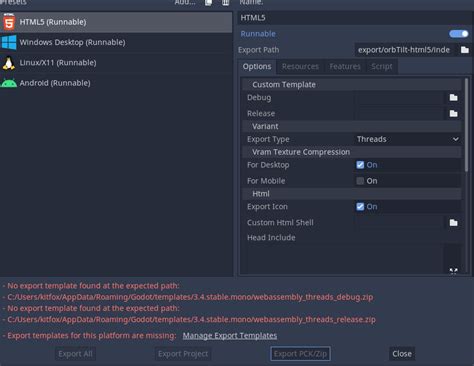Switch to the Options tab
The image size is (474, 366).
tap(257, 67)
